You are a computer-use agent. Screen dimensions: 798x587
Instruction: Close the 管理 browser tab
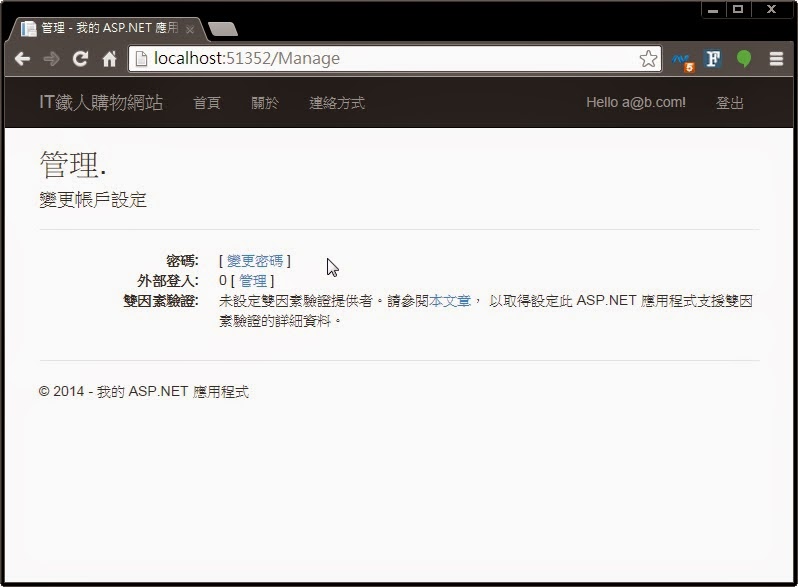(190, 30)
